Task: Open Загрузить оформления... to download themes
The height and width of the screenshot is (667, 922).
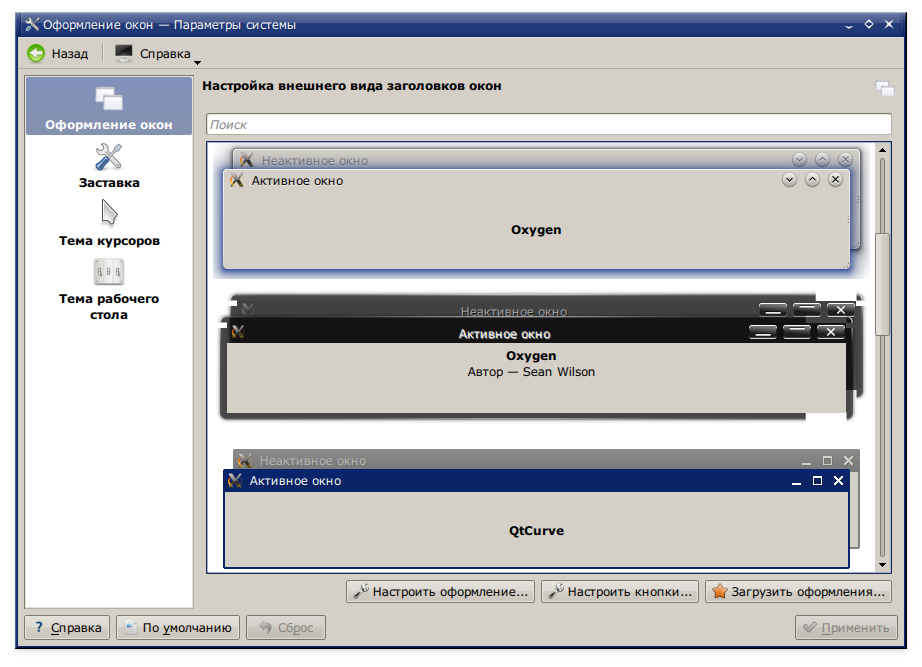Action: 798,591
